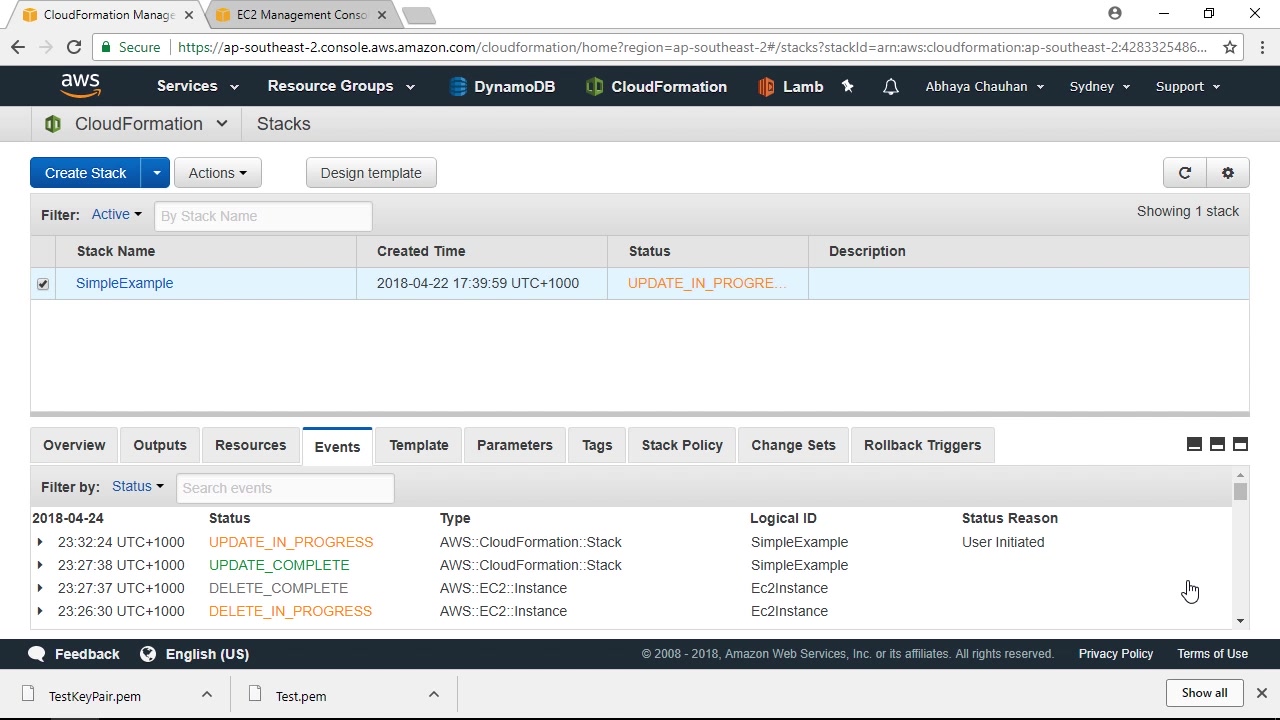This screenshot has height=720, width=1280.
Task: Go back in the browser
Action: tap(18, 47)
